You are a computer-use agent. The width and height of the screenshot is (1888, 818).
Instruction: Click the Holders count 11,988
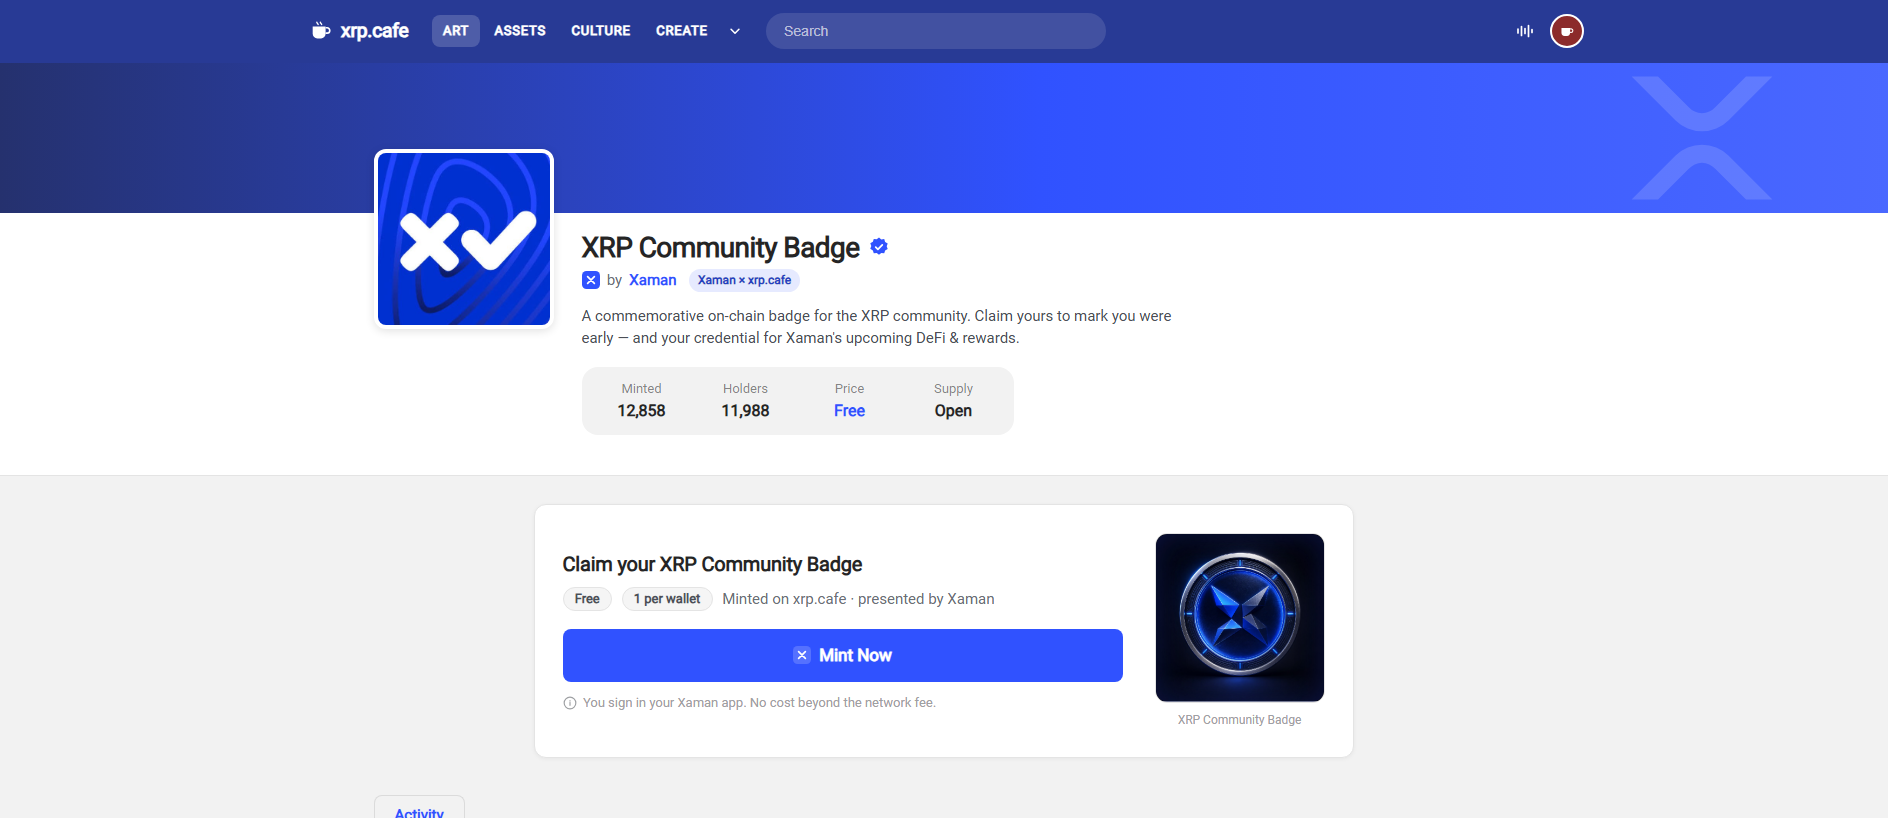745,411
